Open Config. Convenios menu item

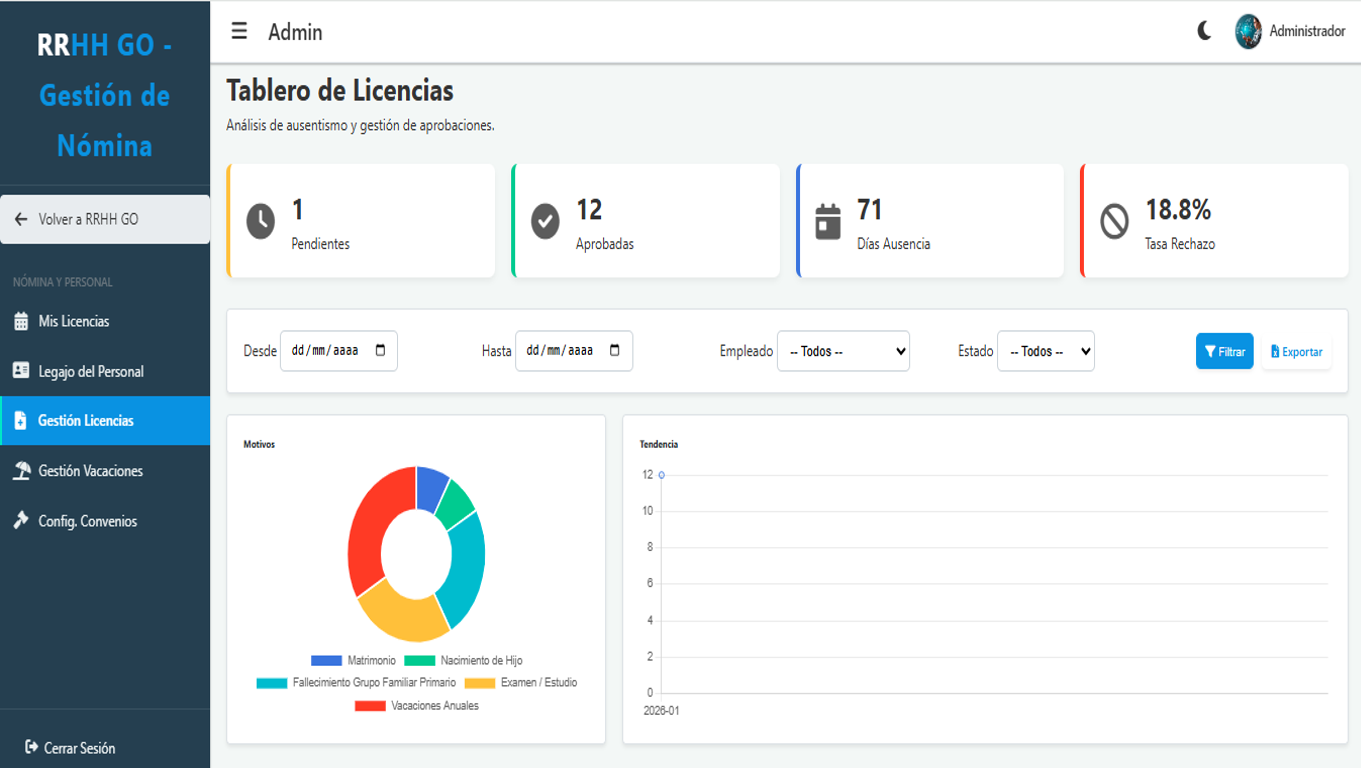(87, 521)
